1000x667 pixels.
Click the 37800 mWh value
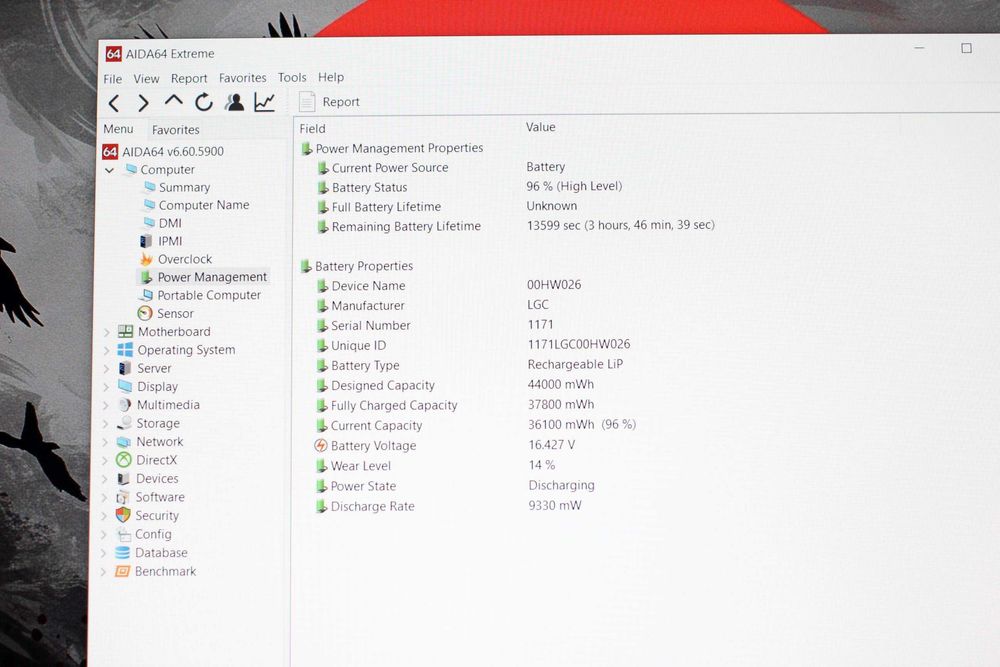pyautogui.click(x=561, y=404)
